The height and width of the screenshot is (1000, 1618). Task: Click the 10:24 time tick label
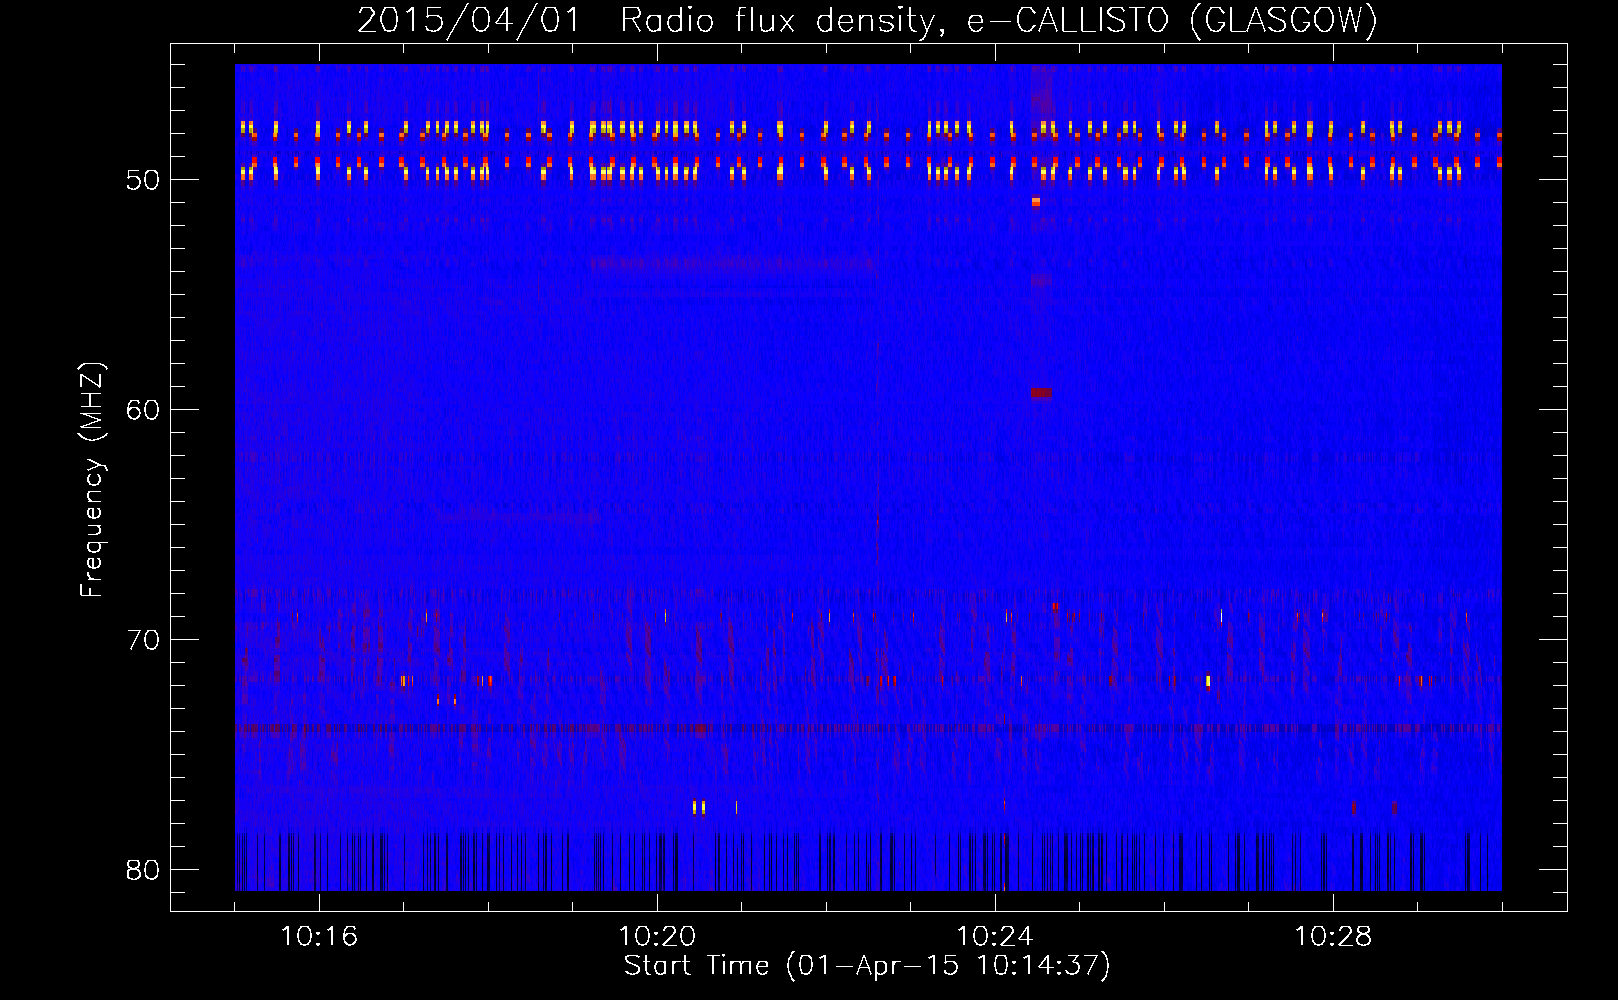click(995, 936)
